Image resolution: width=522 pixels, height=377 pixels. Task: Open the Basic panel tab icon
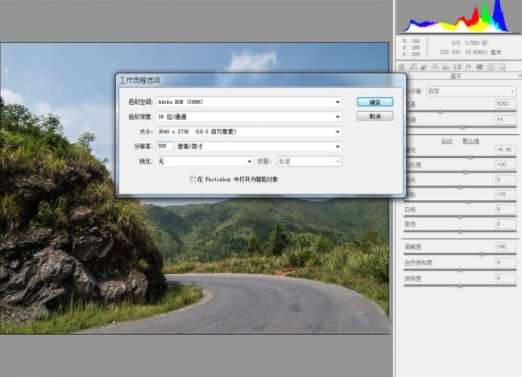402,67
